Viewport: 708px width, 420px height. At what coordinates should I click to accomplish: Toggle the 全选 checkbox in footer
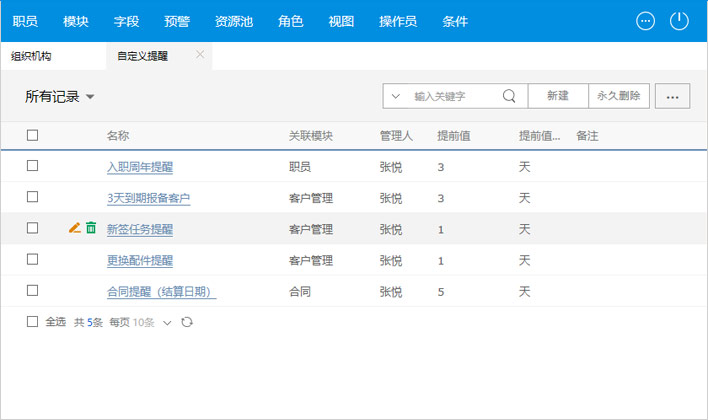(x=33, y=322)
